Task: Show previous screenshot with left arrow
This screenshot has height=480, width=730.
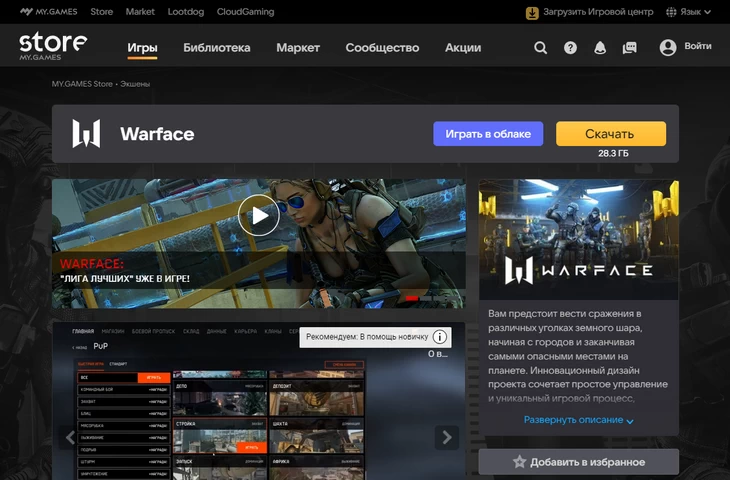Action: 70,437
